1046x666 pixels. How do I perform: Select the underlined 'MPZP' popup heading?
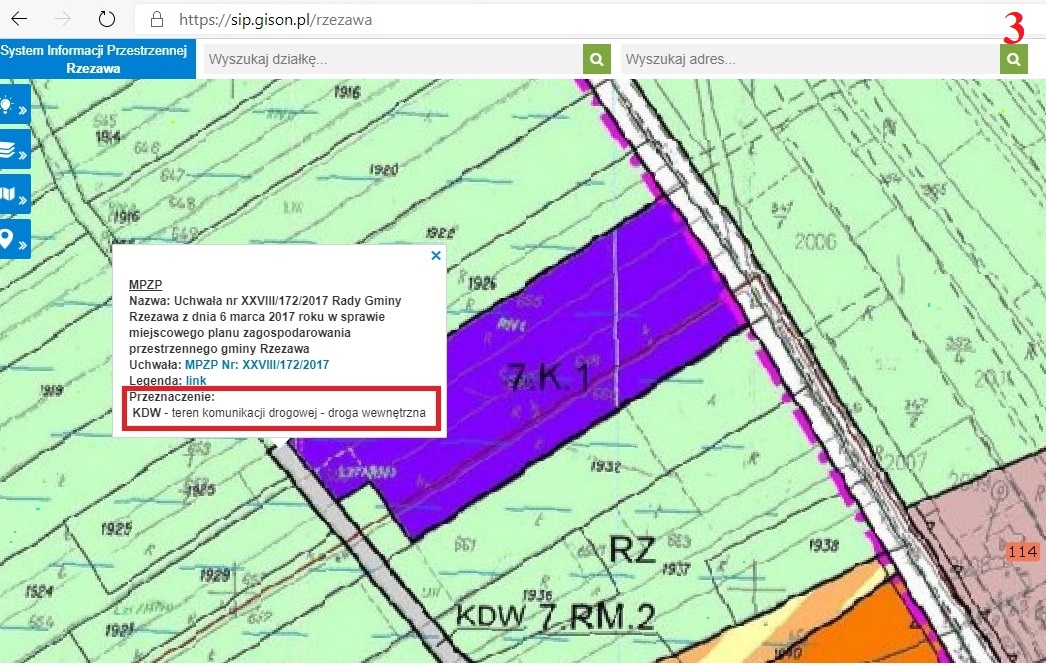(145, 284)
